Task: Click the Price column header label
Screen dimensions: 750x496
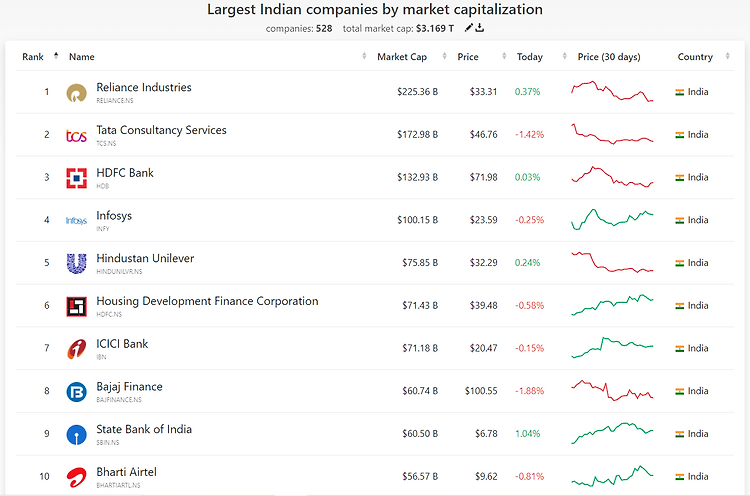Action: tap(468, 56)
